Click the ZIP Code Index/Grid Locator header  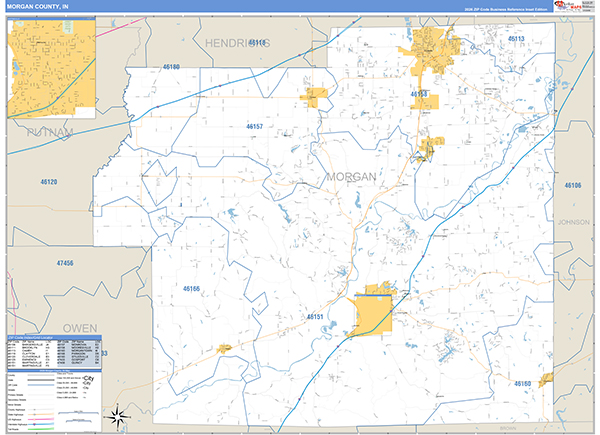click(54, 338)
